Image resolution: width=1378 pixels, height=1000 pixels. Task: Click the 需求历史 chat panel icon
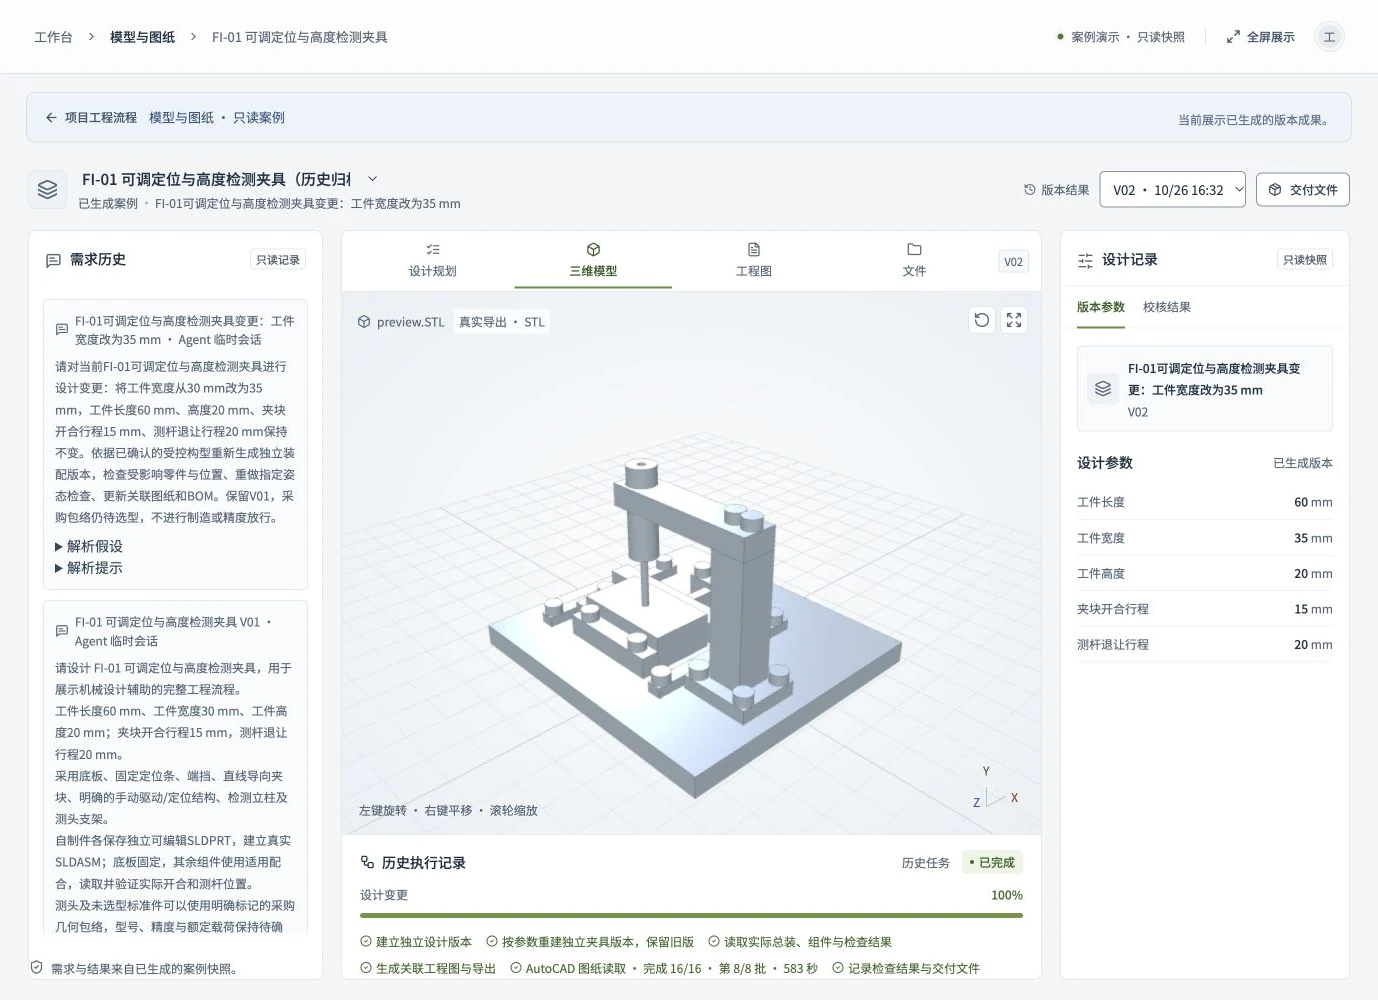(53, 260)
